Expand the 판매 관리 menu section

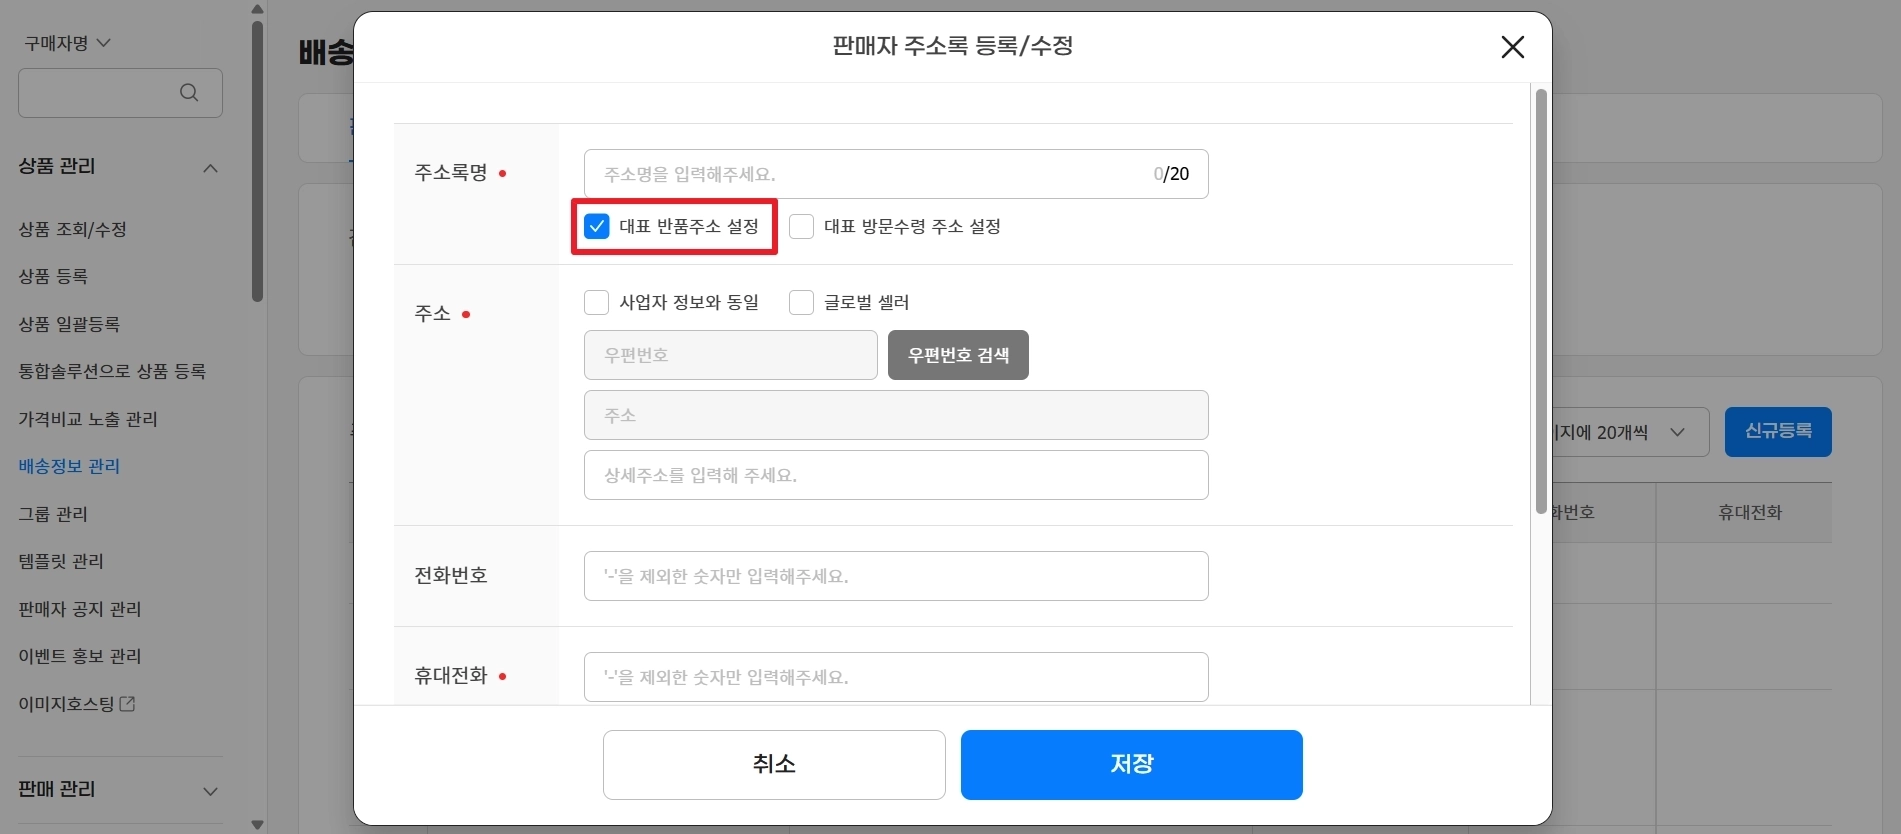coord(210,791)
